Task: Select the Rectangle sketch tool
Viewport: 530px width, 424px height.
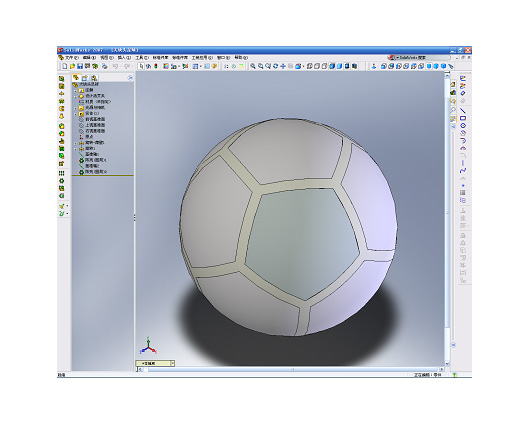Action: point(463,118)
